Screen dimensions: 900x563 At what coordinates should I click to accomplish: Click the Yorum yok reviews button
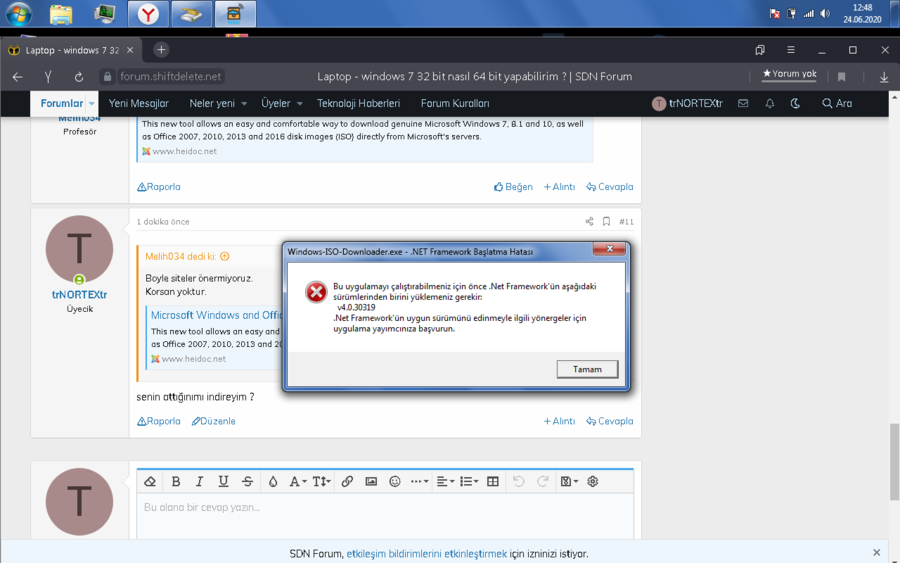tap(789, 74)
